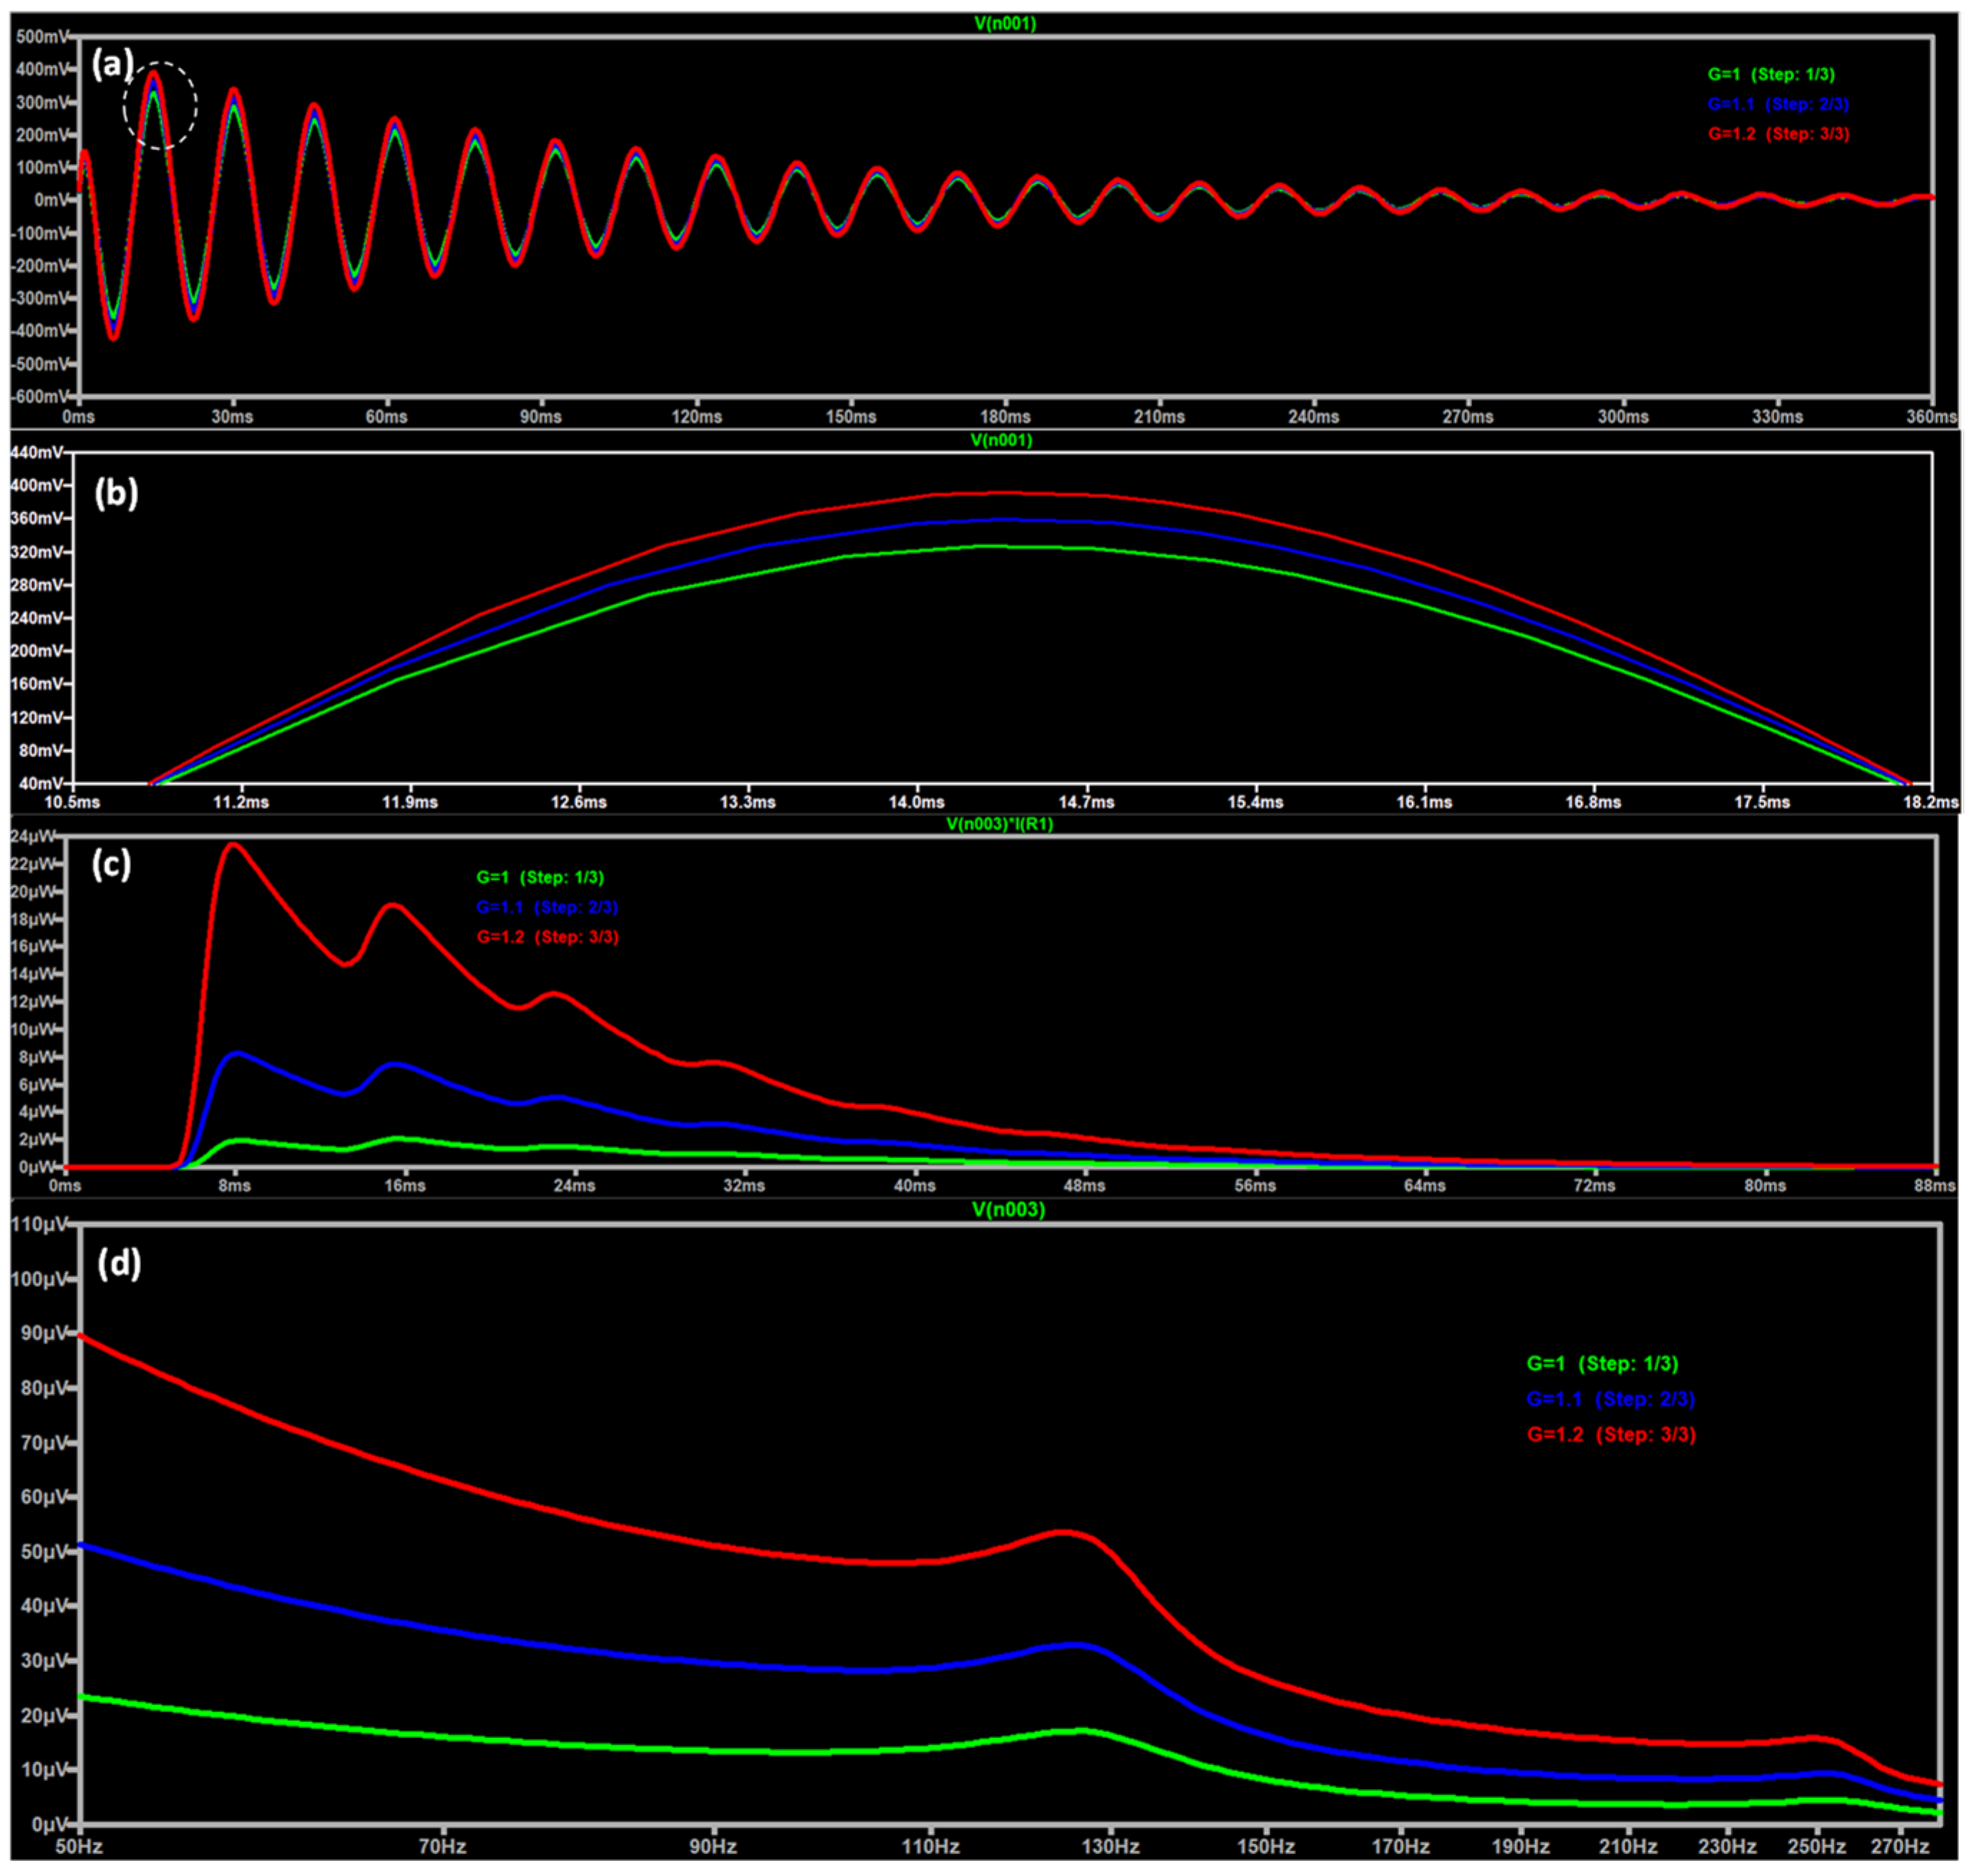Click the V(n003) trace label above panel (d)

pyautogui.click(x=1008, y=1210)
